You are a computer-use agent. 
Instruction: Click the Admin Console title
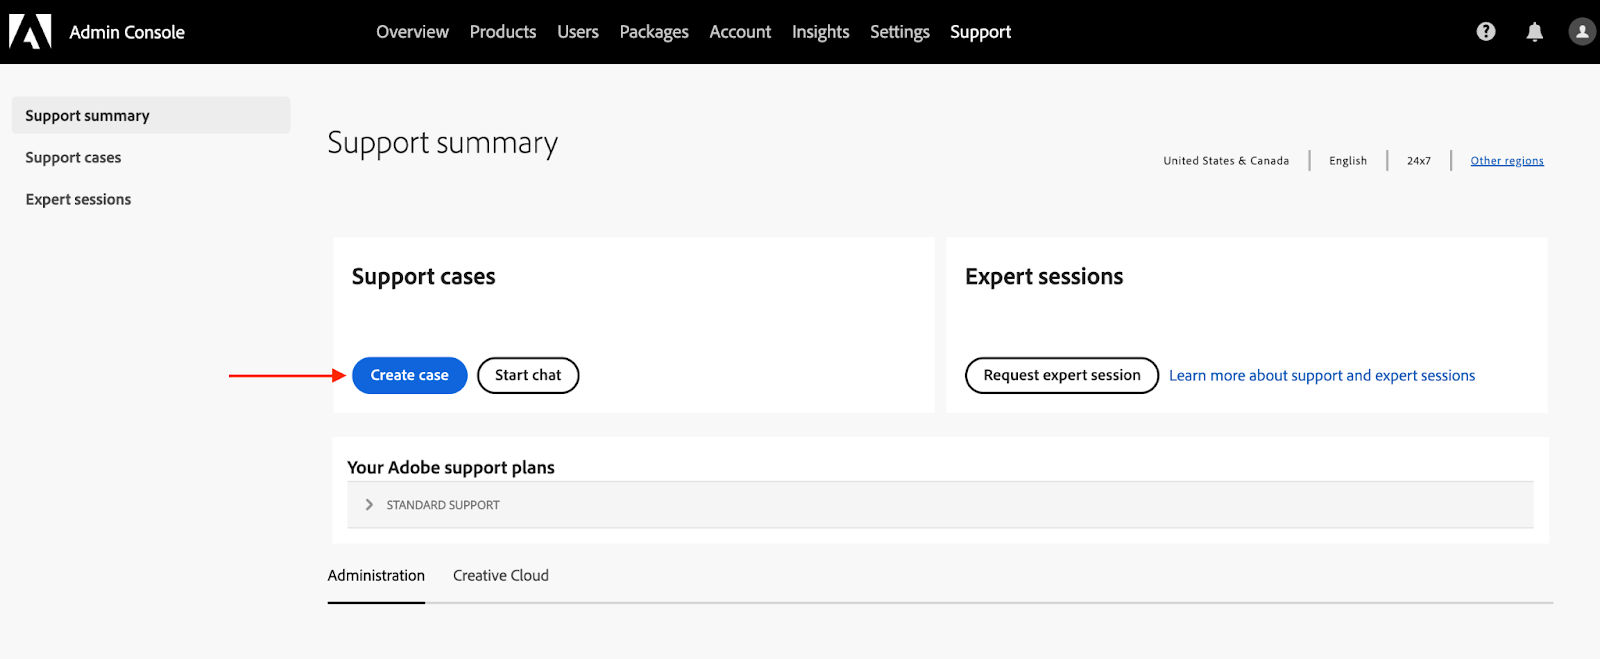(x=127, y=32)
